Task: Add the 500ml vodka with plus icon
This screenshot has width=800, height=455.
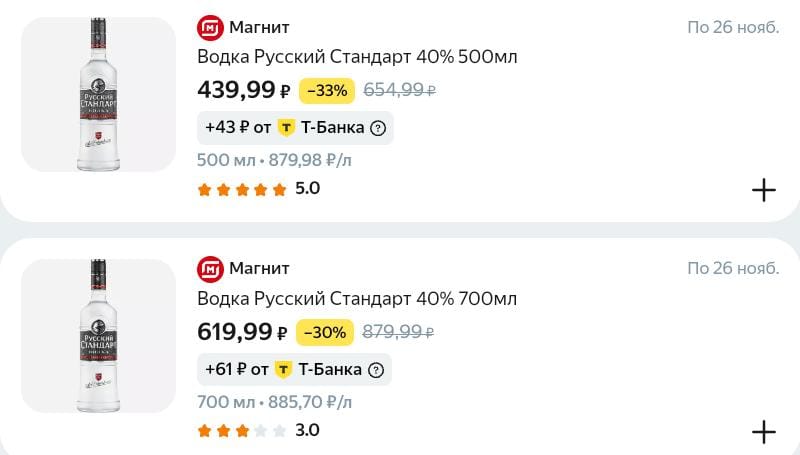Action: tap(763, 190)
